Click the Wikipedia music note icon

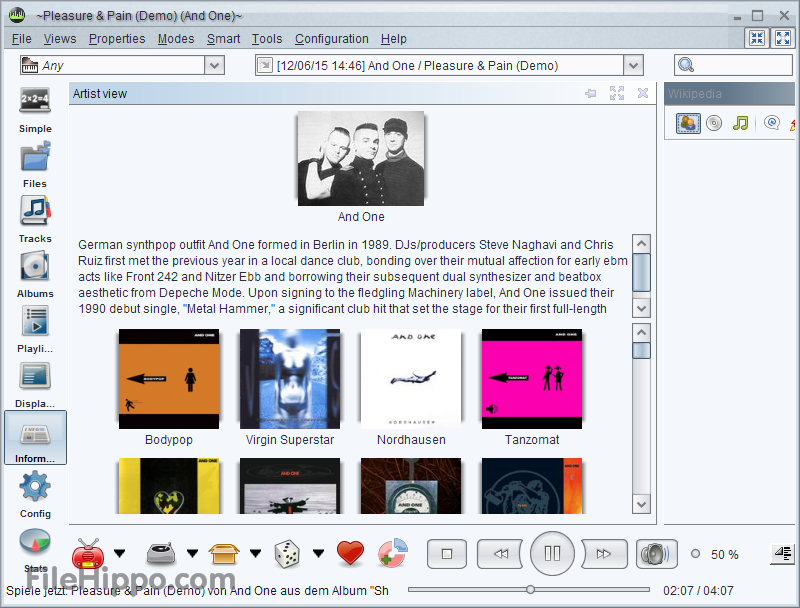coord(740,123)
